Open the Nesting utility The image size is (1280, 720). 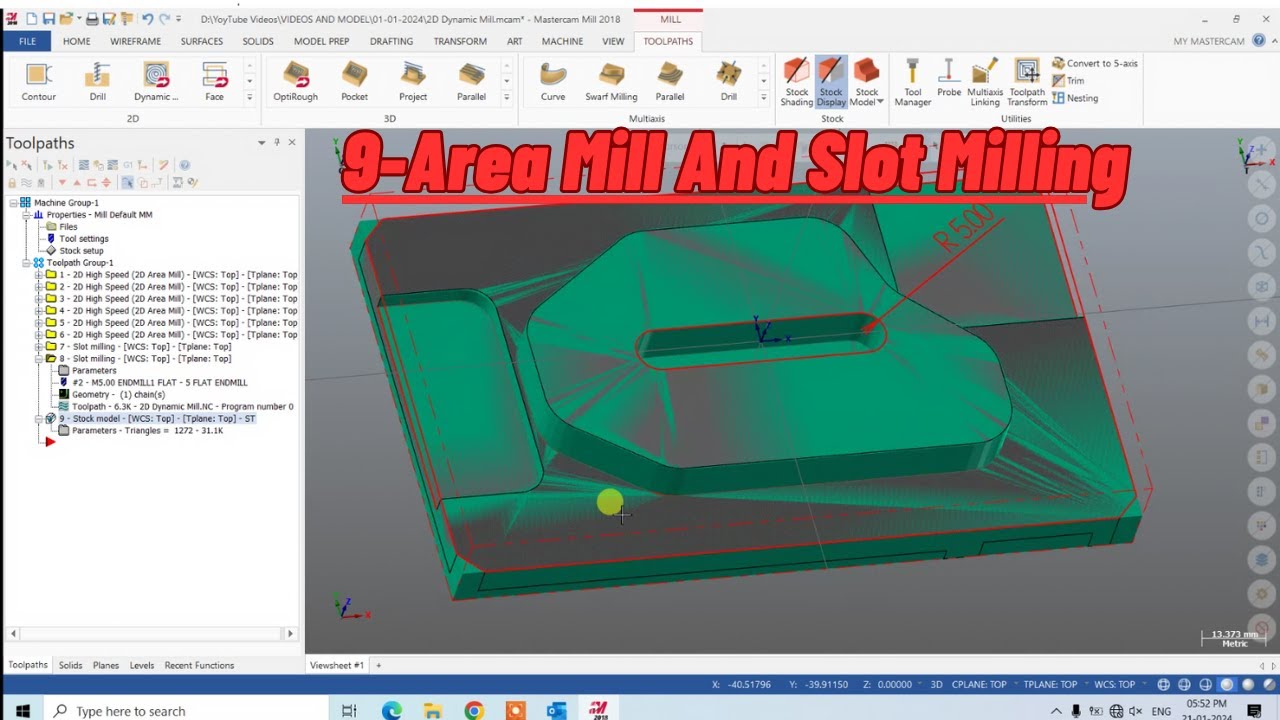(1075, 98)
